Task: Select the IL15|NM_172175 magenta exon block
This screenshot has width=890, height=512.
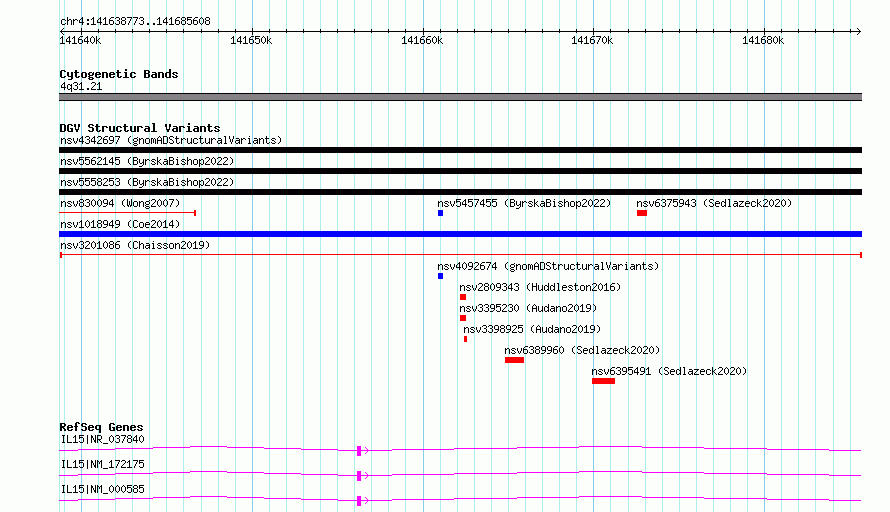Action: pyautogui.click(x=359, y=476)
